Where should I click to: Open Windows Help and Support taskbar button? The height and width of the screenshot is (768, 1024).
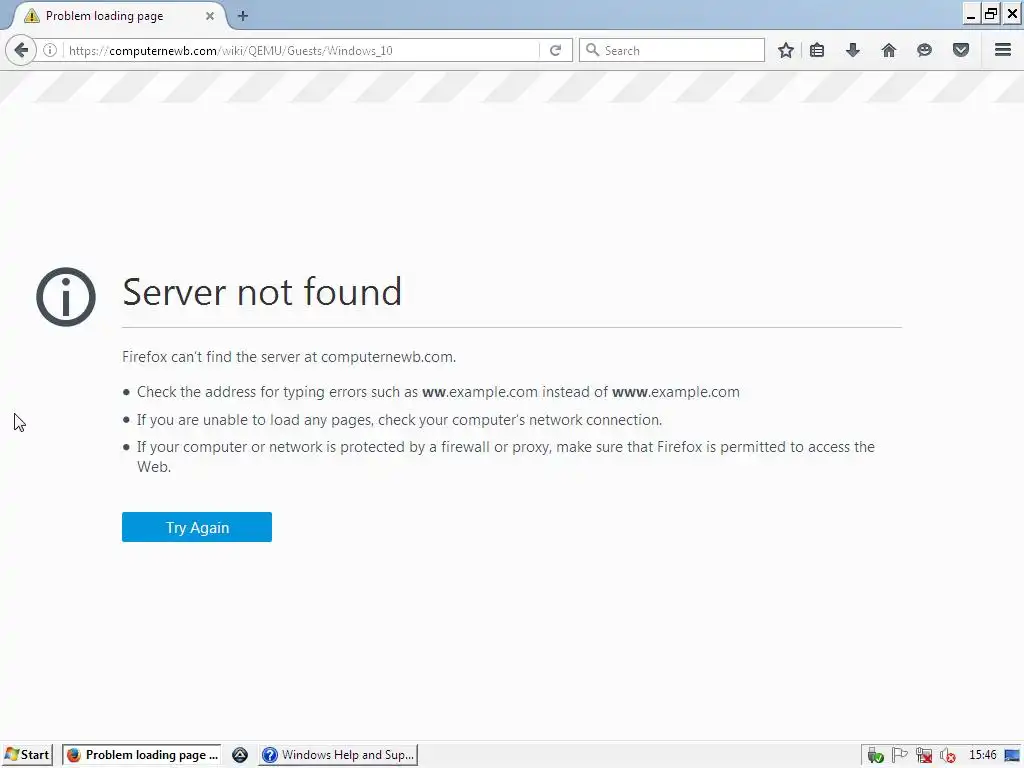pyautogui.click(x=338, y=755)
